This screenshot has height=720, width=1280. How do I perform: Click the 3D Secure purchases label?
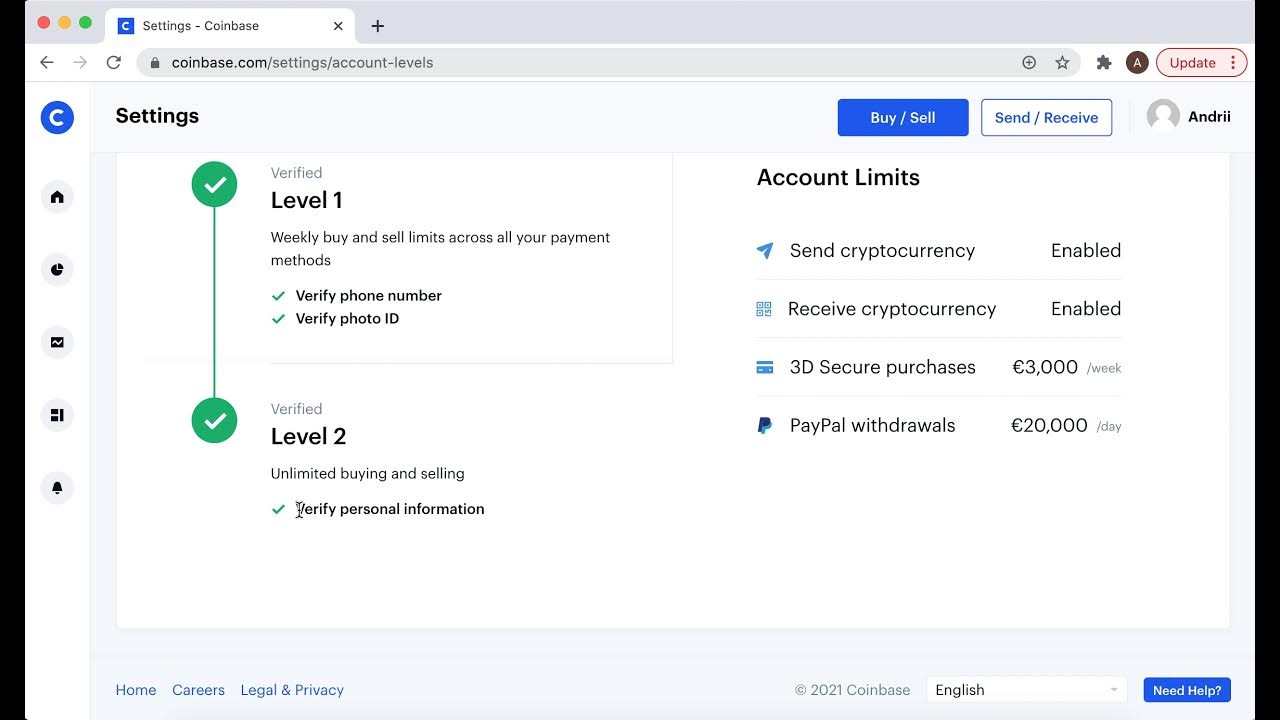pyautogui.click(x=883, y=367)
